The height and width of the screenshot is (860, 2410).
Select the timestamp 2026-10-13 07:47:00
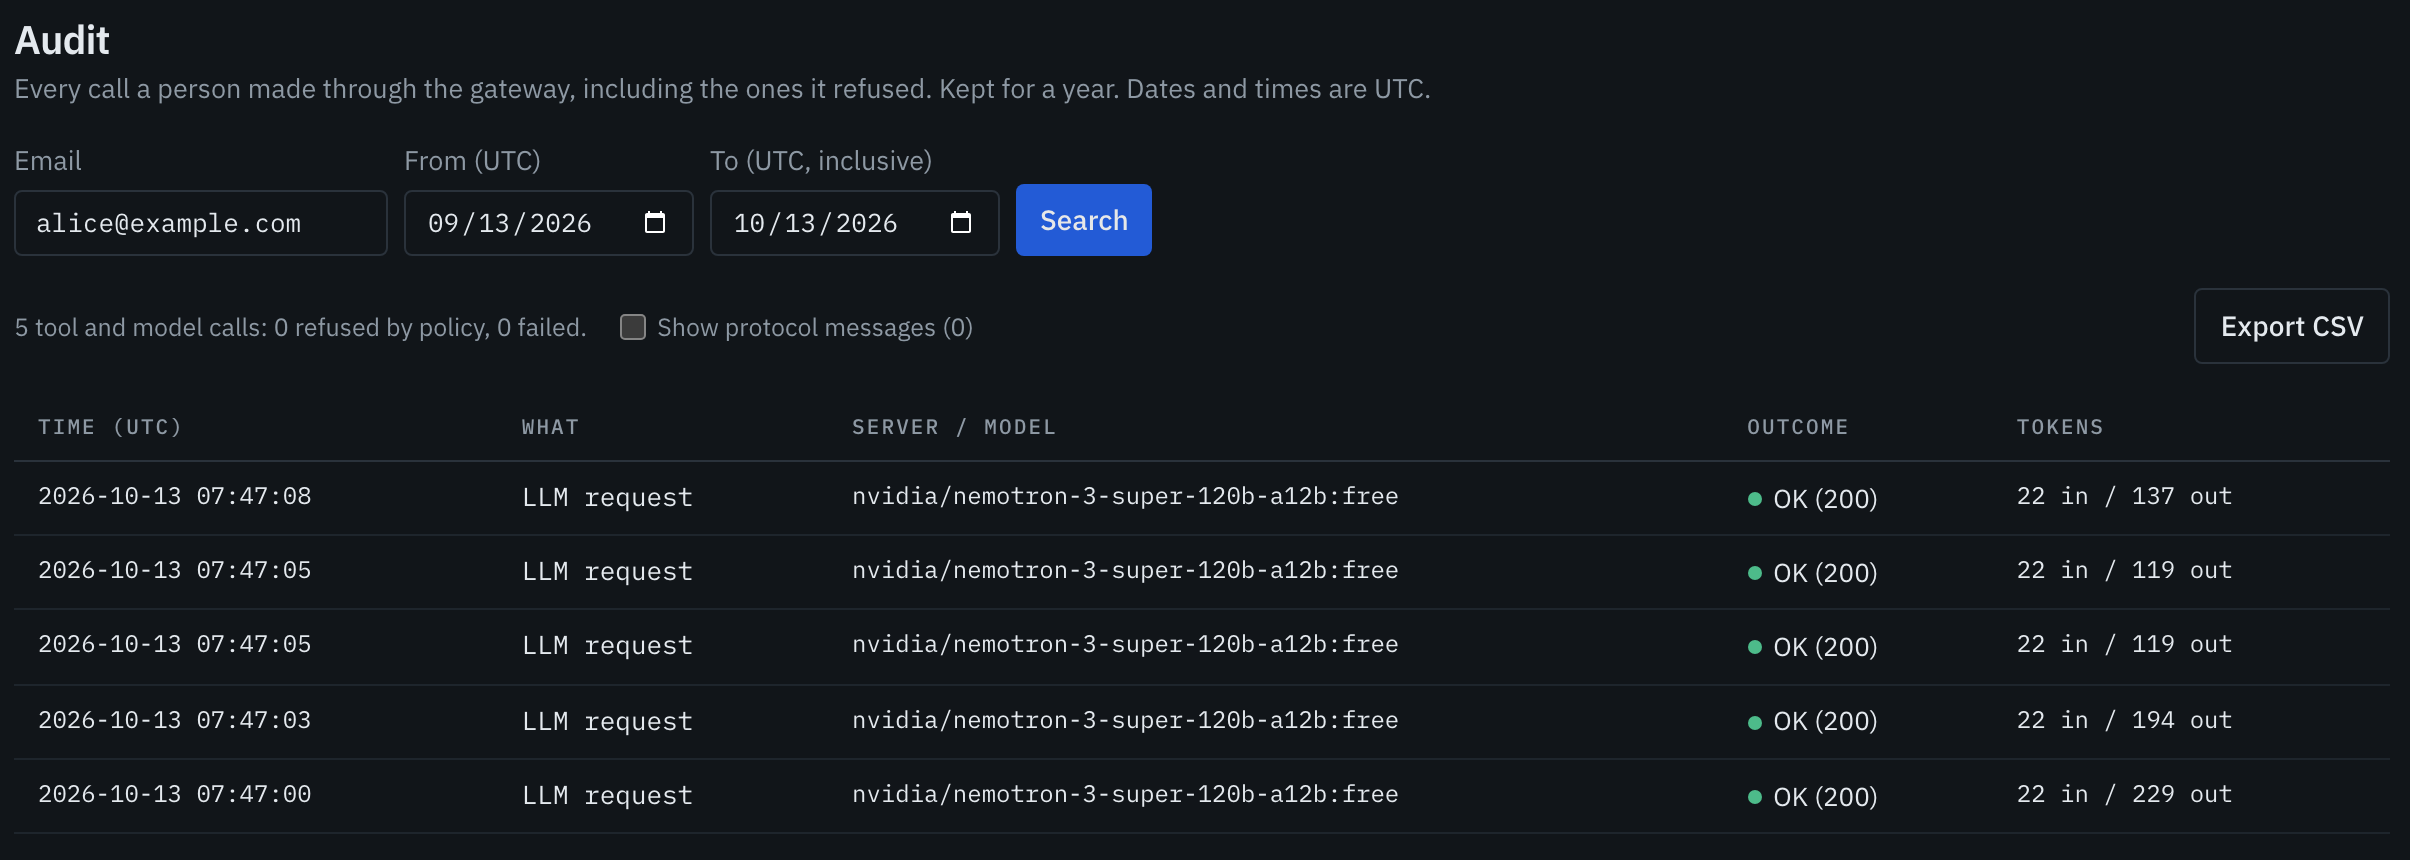(175, 794)
